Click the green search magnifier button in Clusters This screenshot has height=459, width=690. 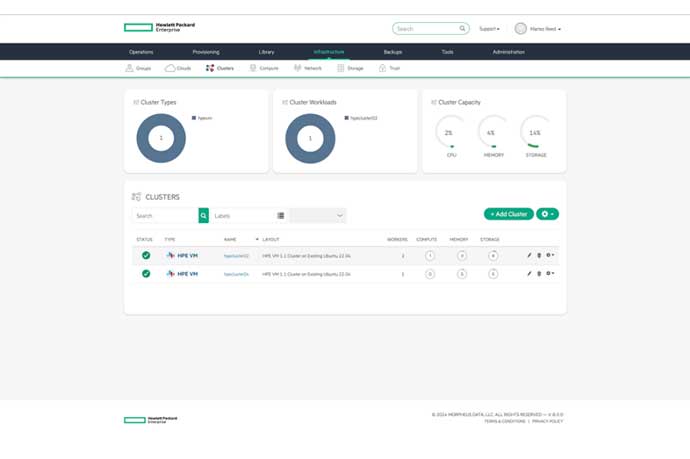pos(203,215)
